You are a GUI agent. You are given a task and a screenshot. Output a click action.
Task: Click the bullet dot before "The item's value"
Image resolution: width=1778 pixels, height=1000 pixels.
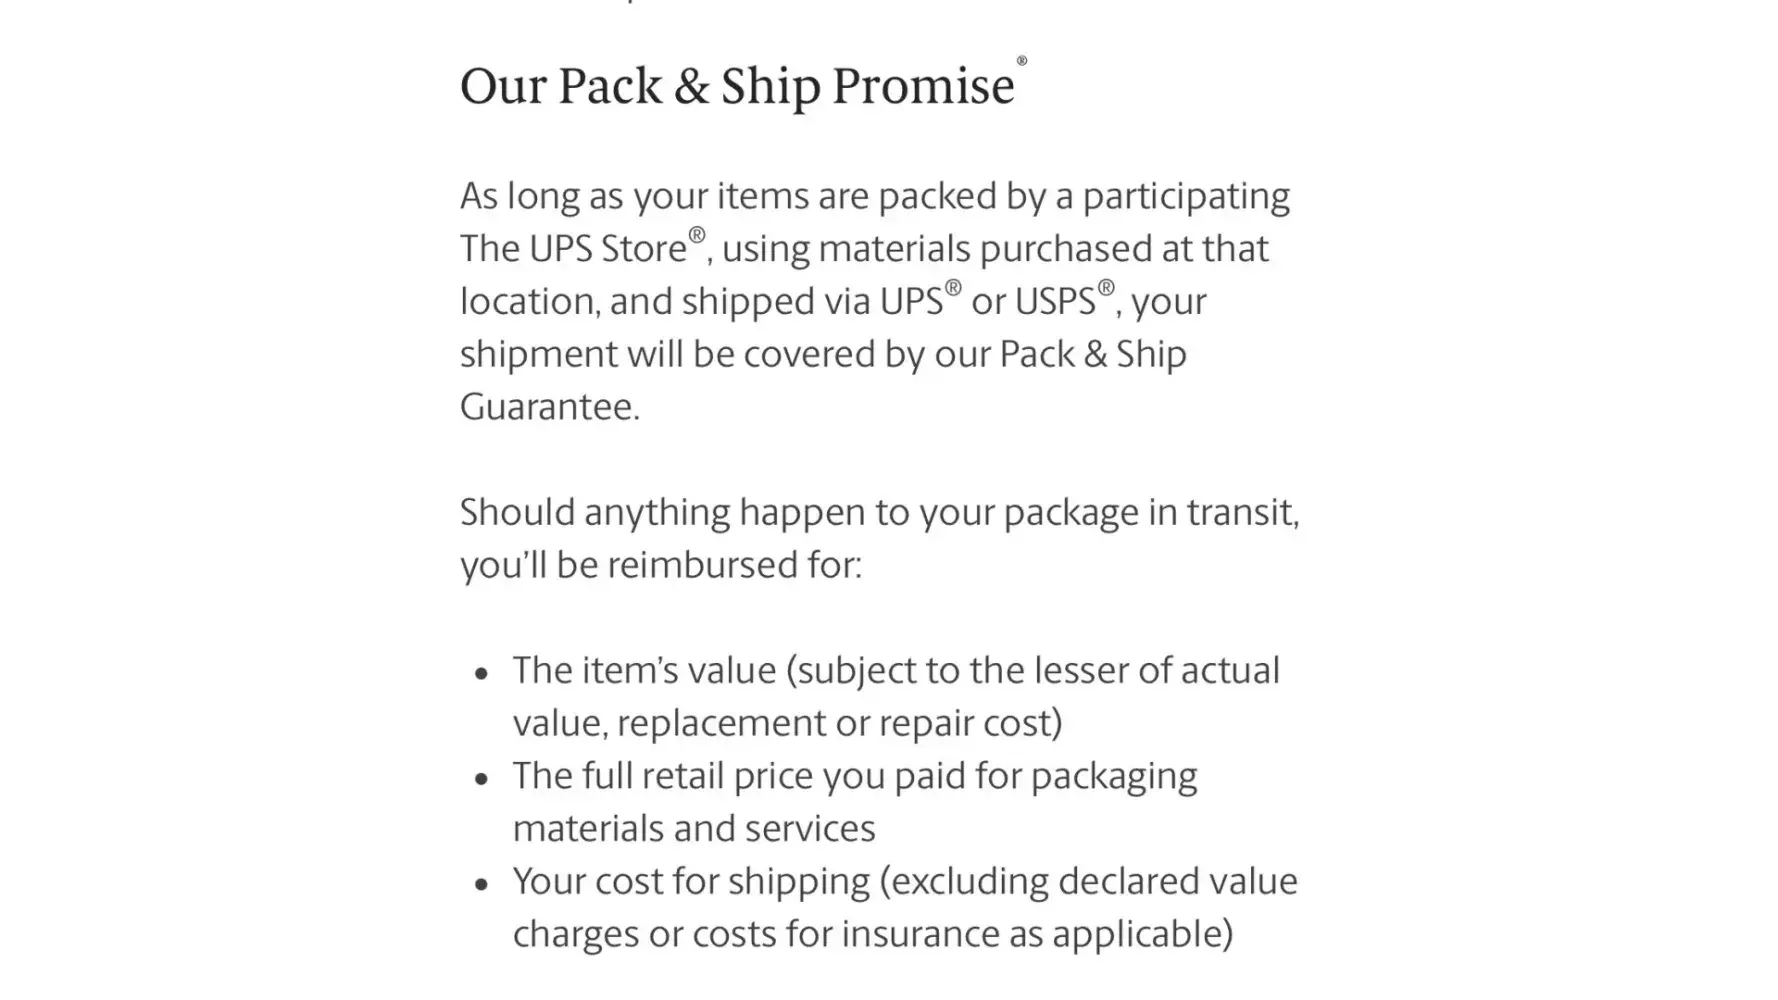click(x=482, y=673)
